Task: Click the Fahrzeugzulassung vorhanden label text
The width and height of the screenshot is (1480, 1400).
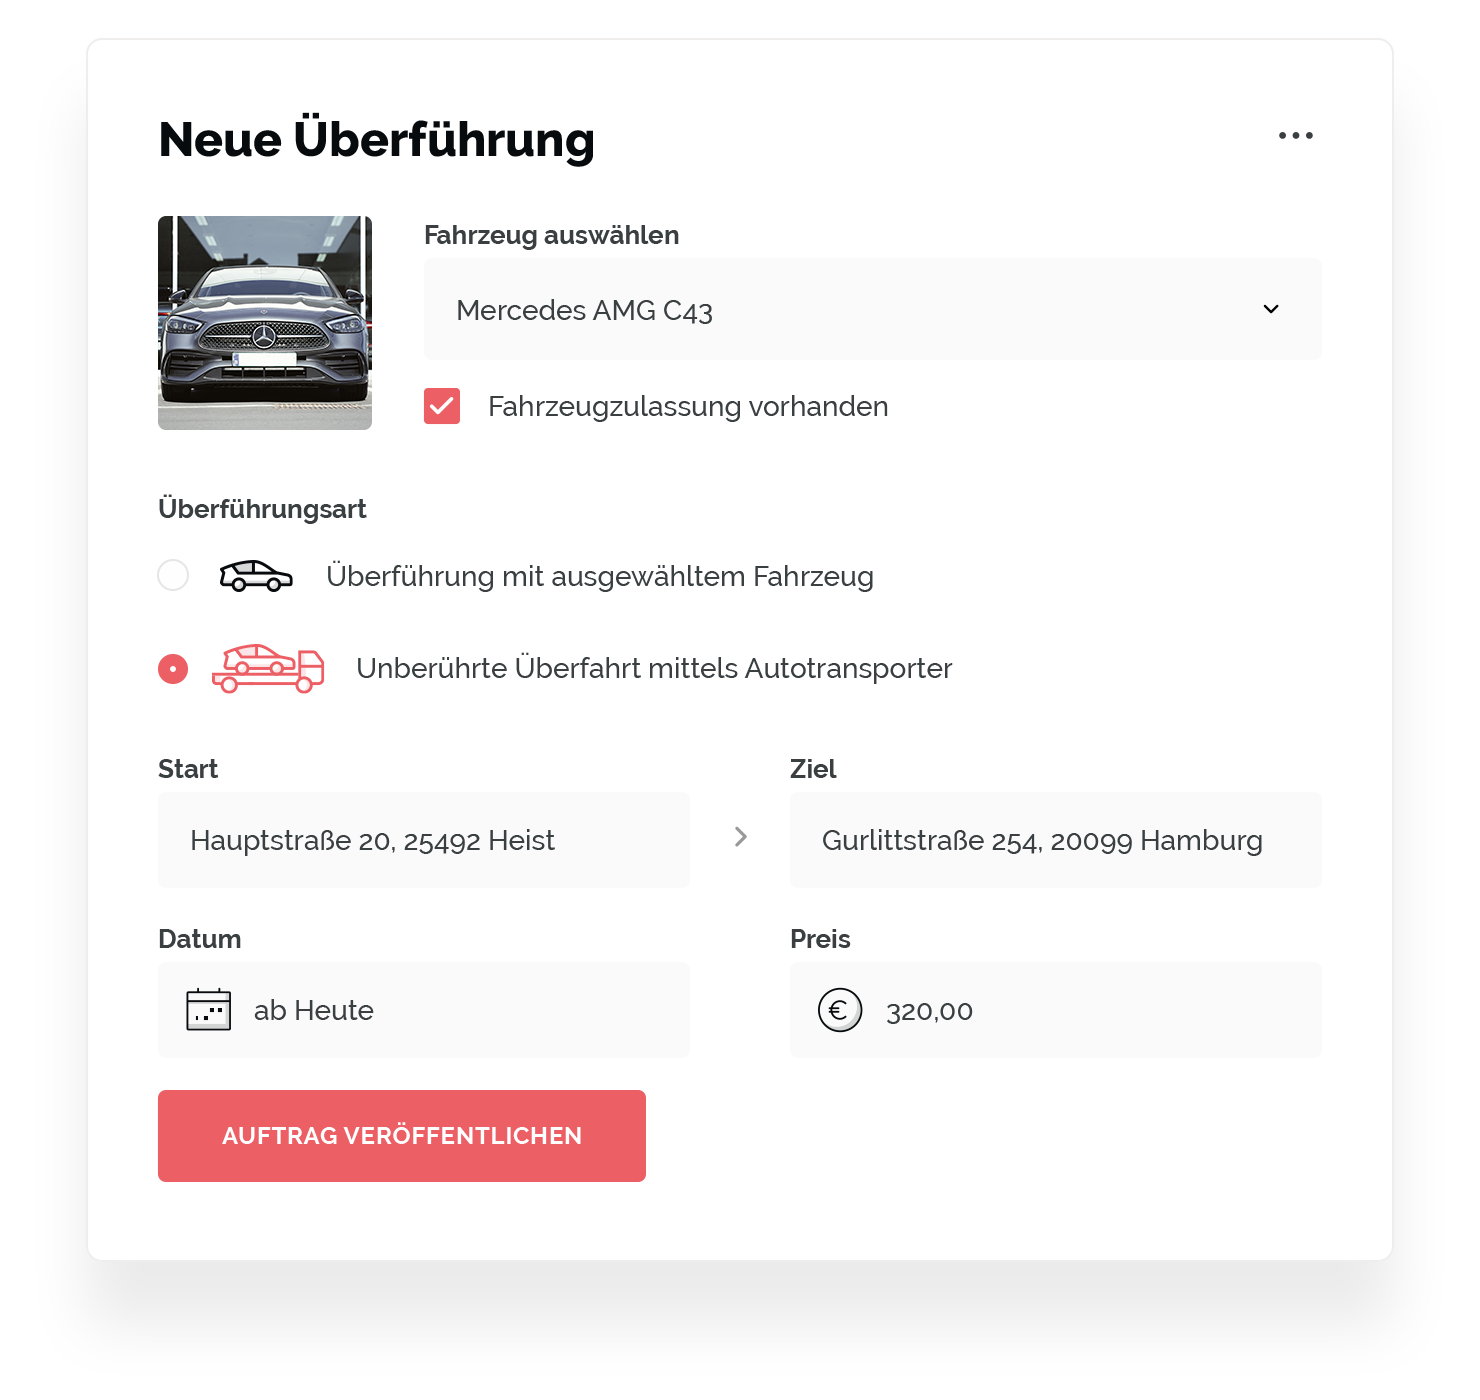Action: pyautogui.click(x=688, y=407)
